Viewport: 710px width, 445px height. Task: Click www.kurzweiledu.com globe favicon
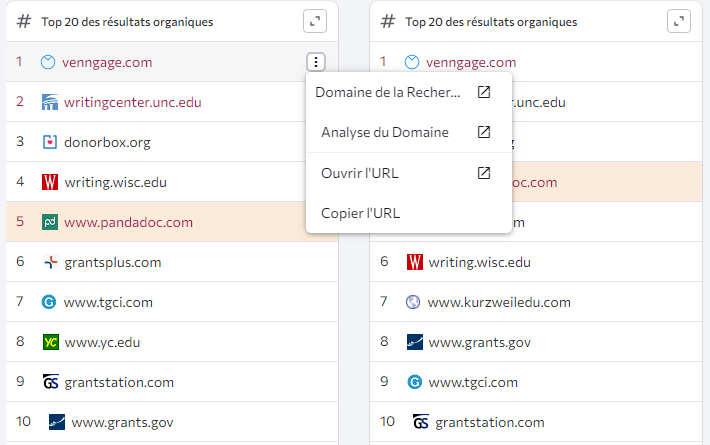point(413,302)
